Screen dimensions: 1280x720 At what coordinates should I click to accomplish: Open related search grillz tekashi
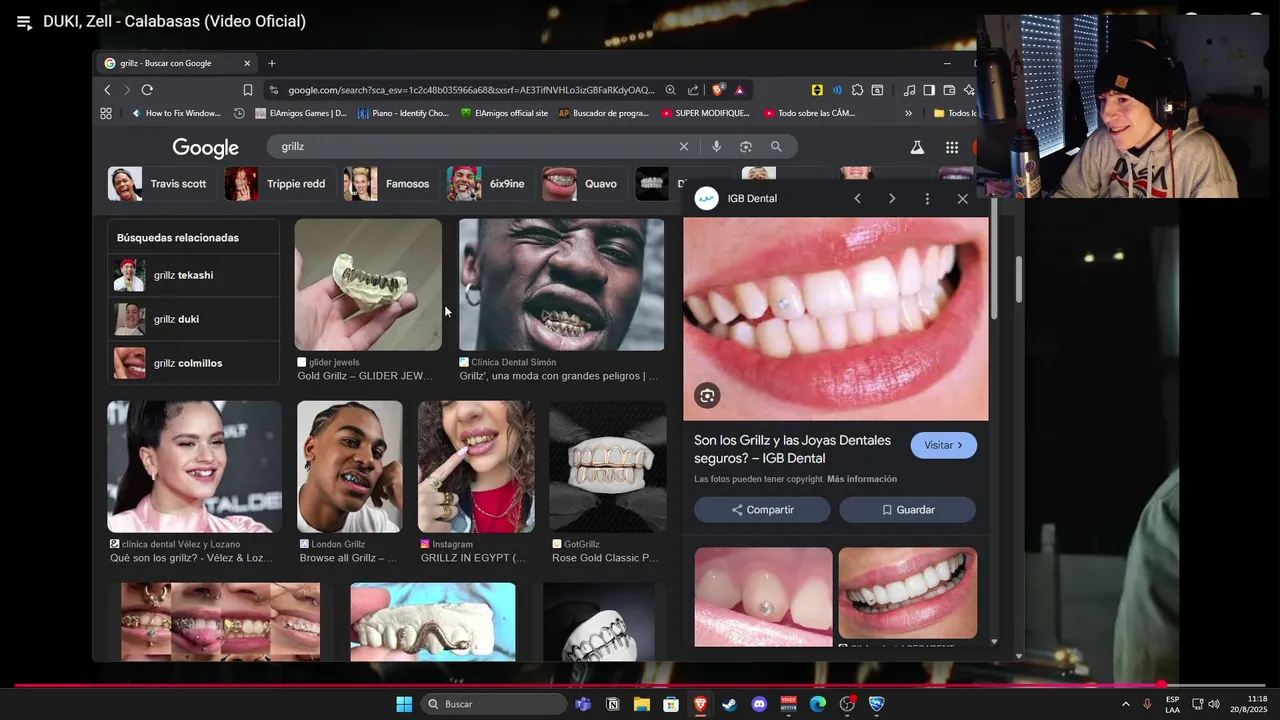193,275
